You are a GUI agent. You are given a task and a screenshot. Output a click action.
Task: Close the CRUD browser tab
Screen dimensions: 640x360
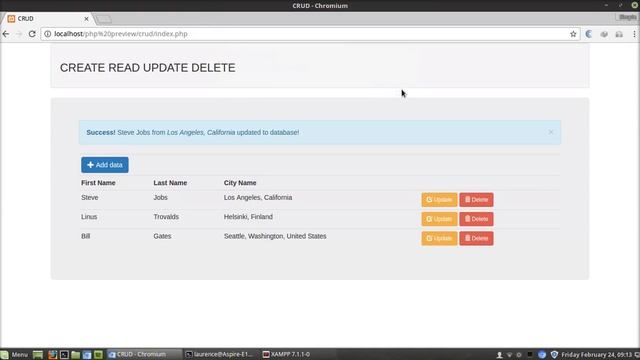click(87, 19)
